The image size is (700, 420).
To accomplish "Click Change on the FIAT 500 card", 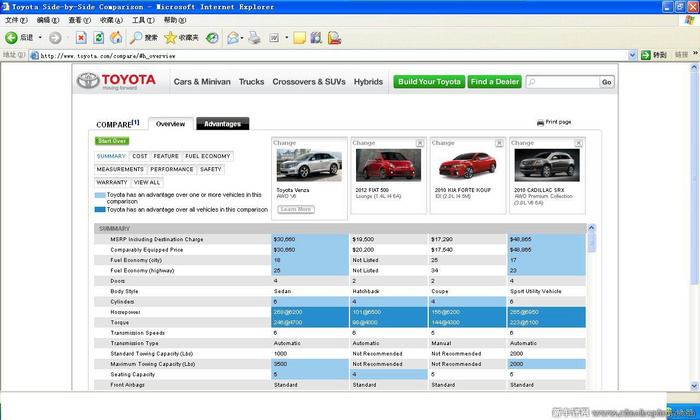I will point(364,143).
